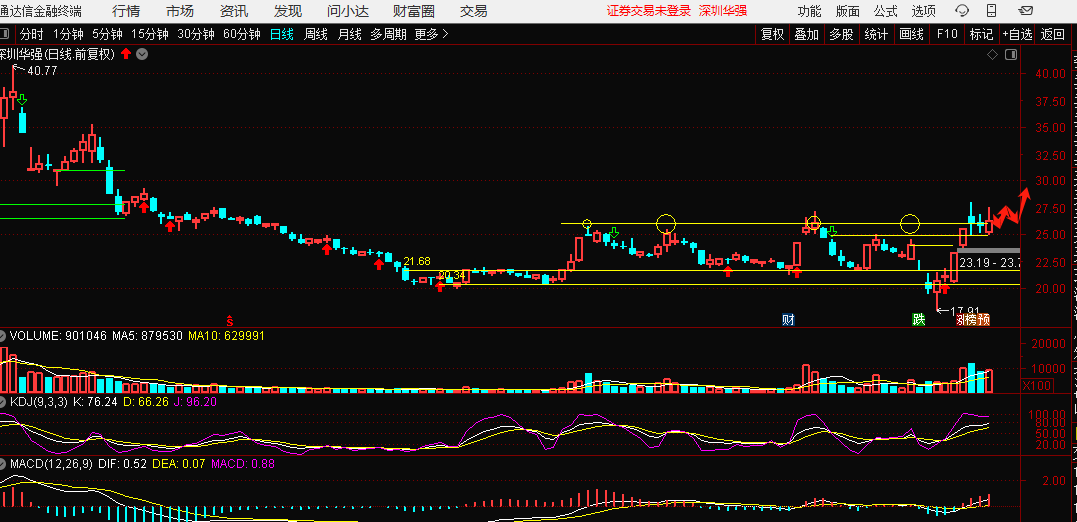The width and height of the screenshot is (1077, 522).
Task: Click the 20.34 price label on chart
Action: [x=452, y=275]
